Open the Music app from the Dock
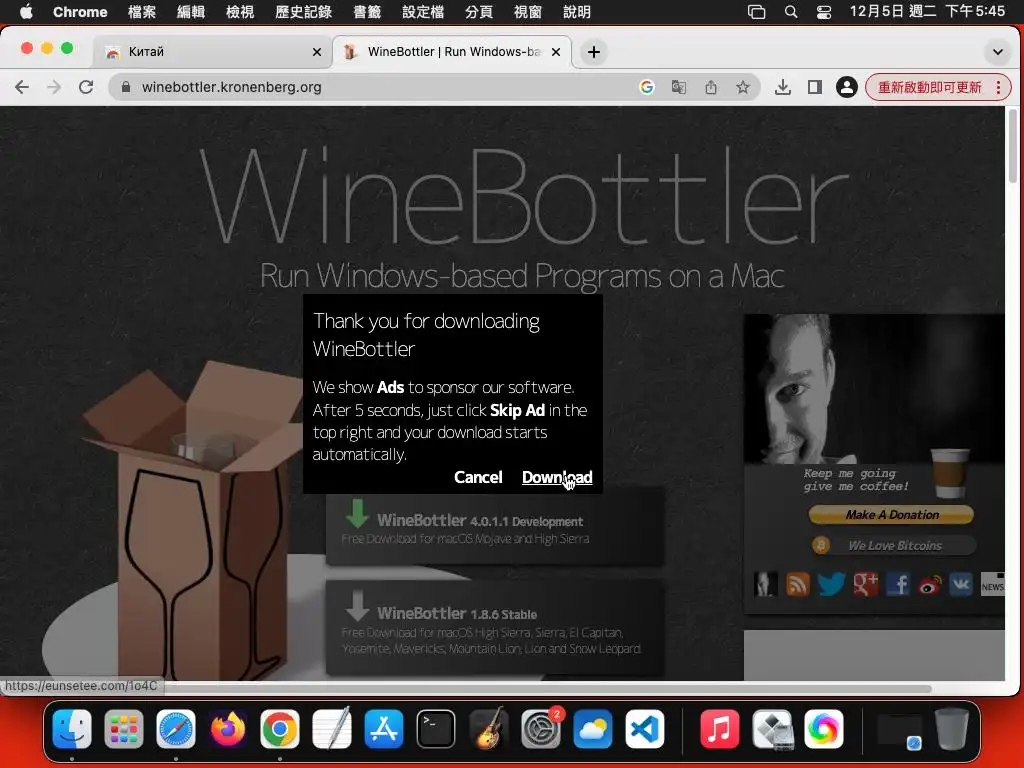 pyautogui.click(x=719, y=729)
